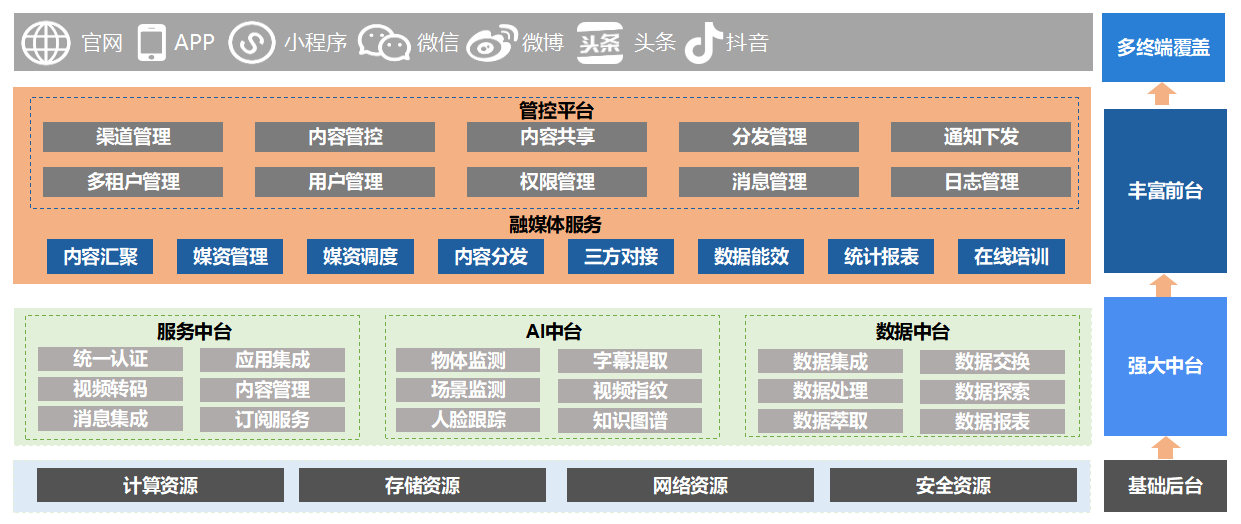Image resolution: width=1241 pixels, height=524 pixels.
Task: Click the blue 内容汇聚 box
Action: tap(100, 257)
